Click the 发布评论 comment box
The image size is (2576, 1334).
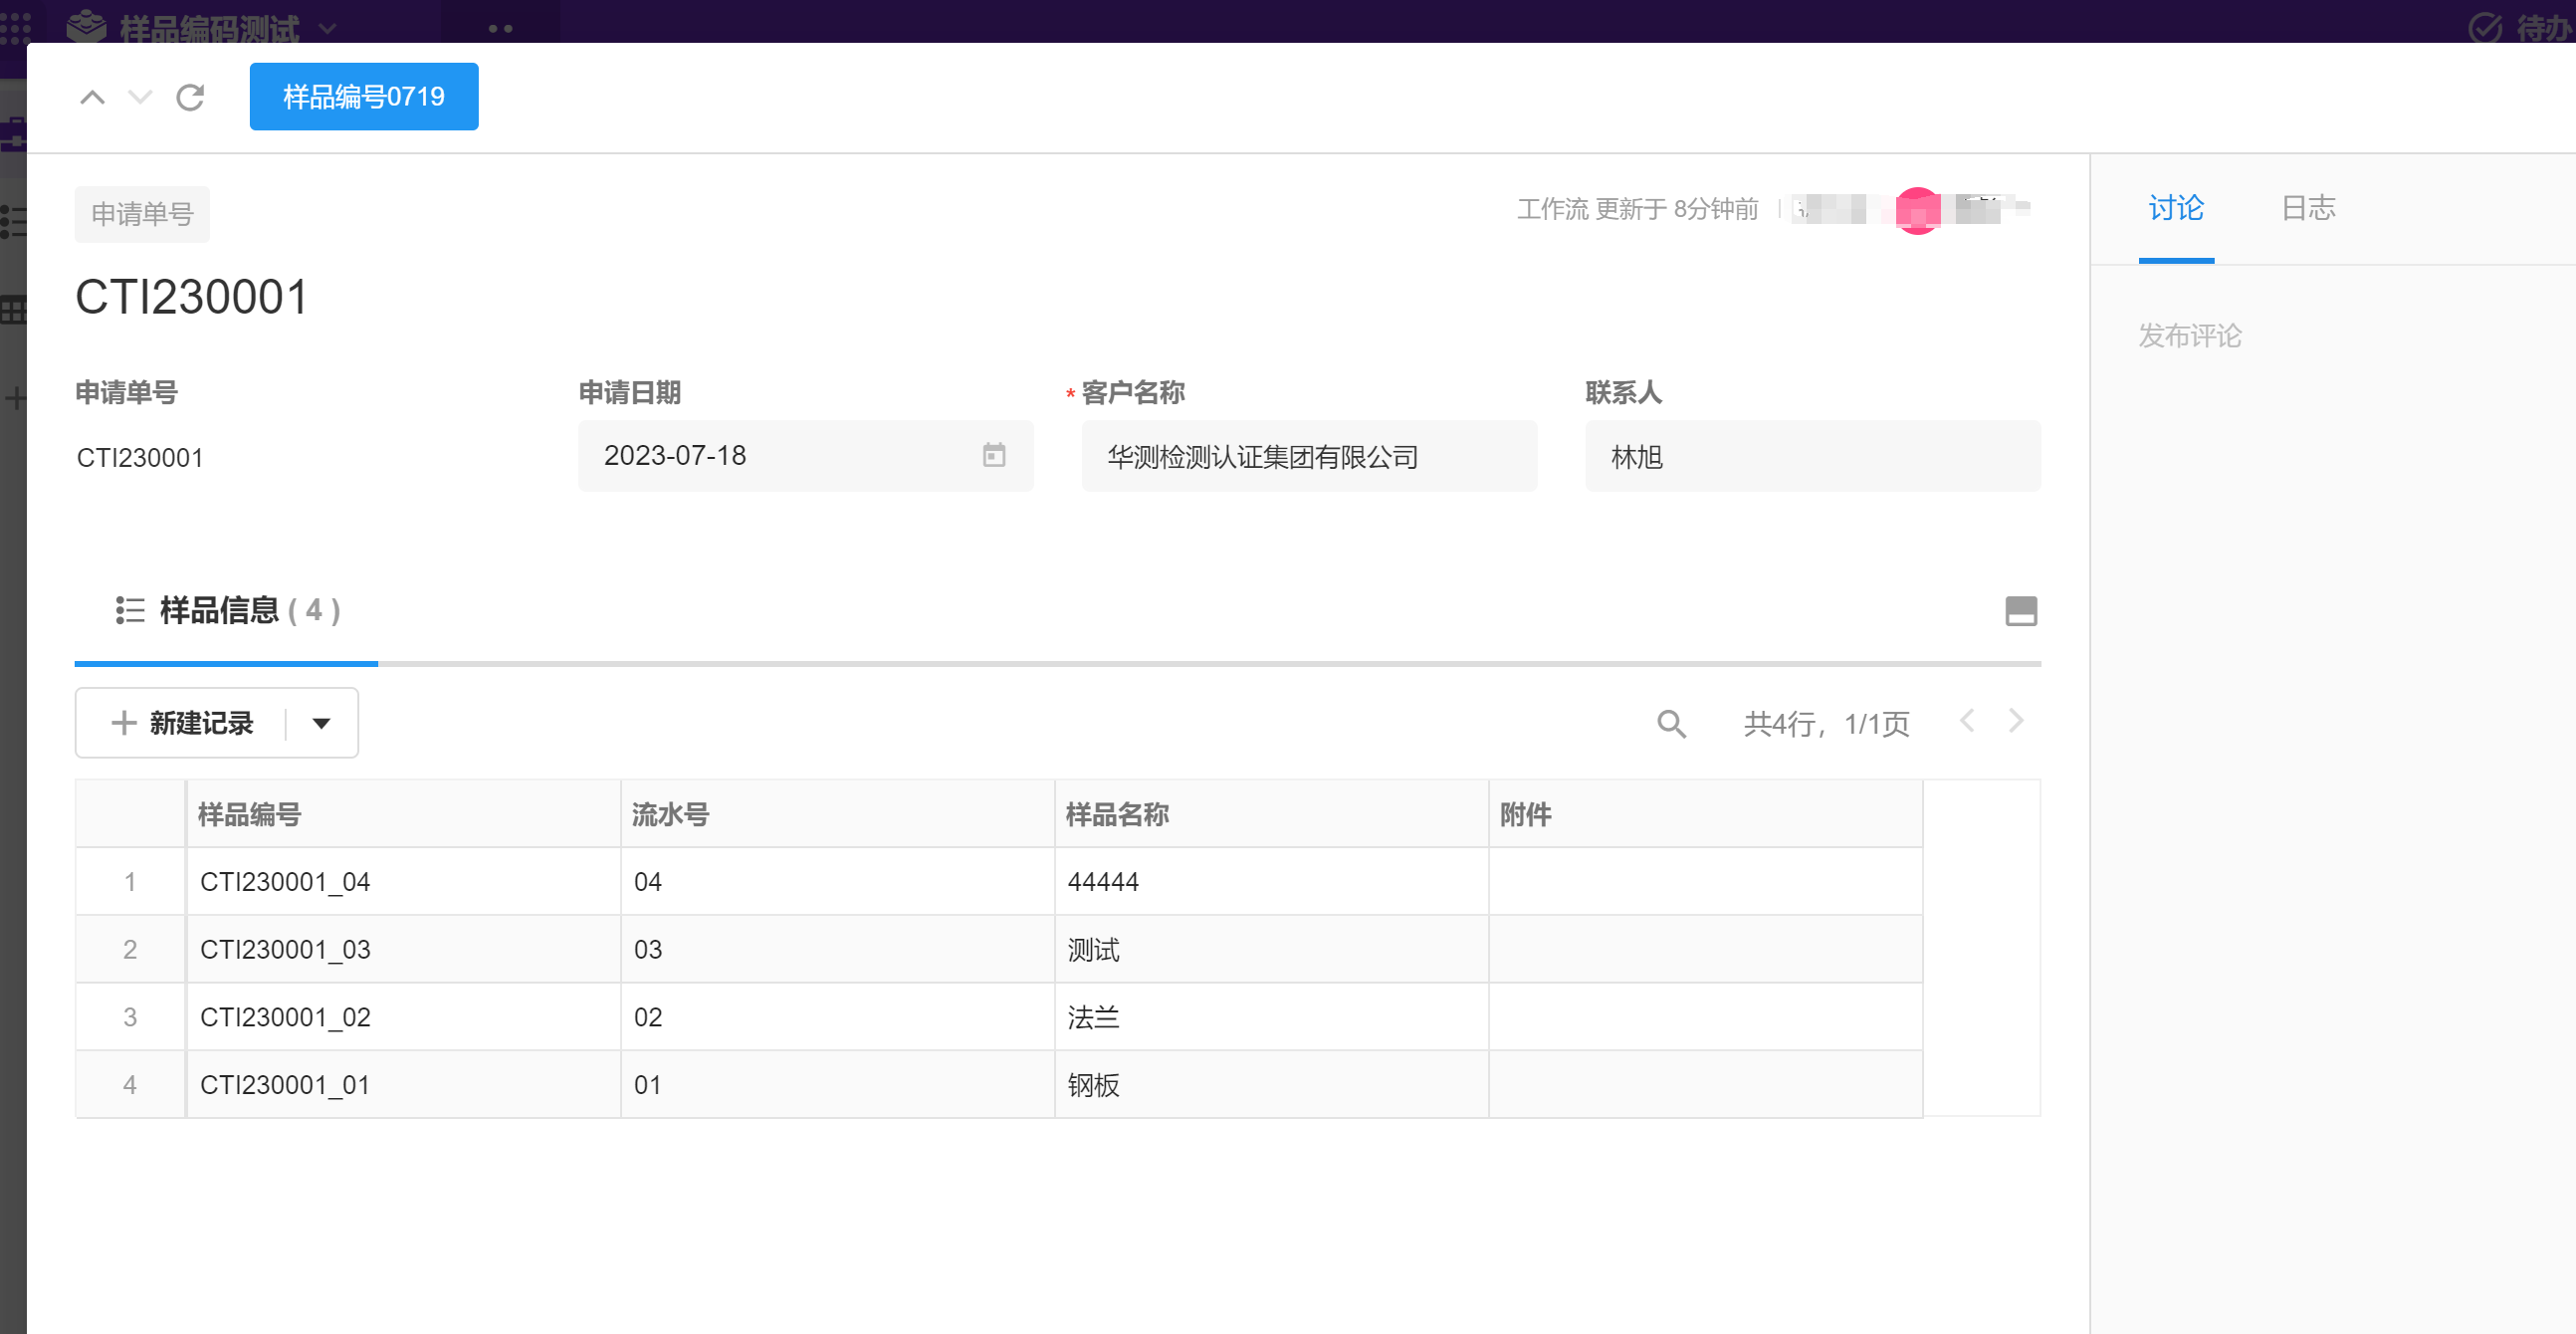point(2189,336)
